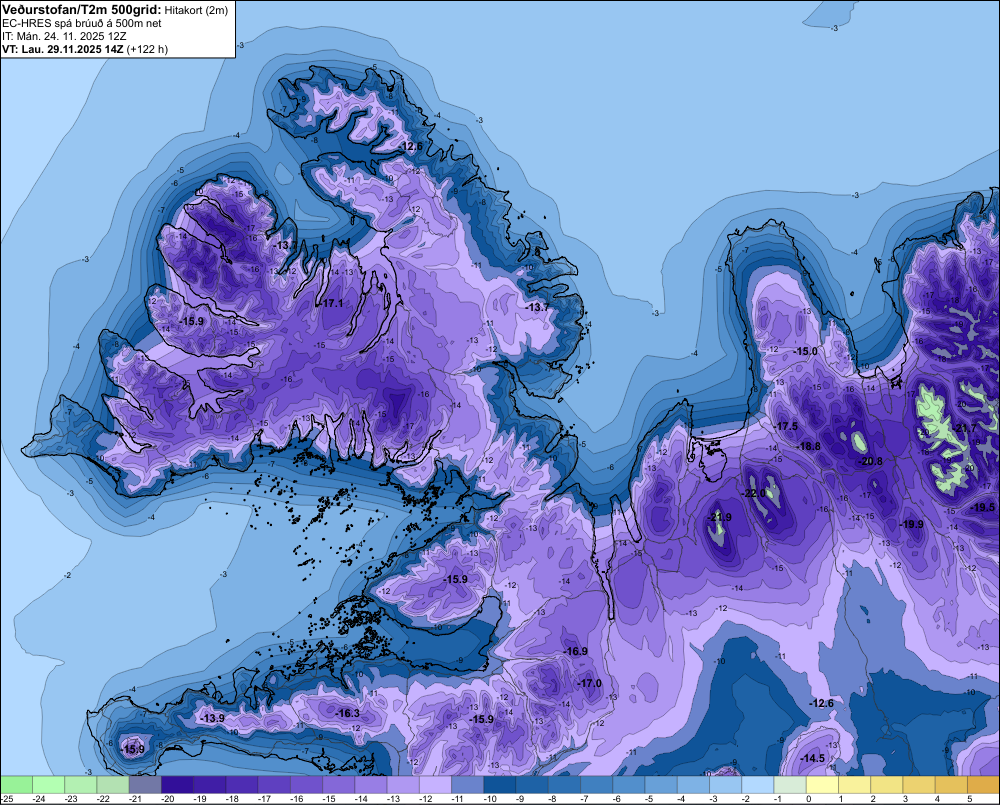Click the -14.5 temperature value on the map
This screenshot has width=1000, height=805.
[812, 758]
